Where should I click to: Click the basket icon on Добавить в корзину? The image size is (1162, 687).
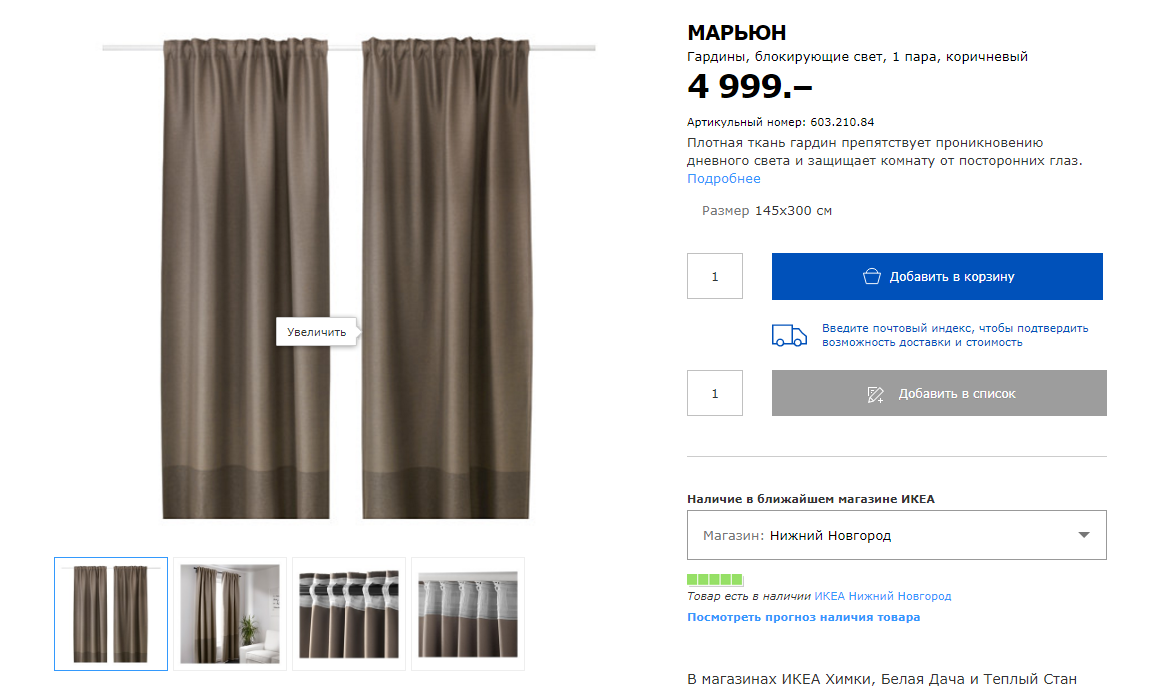[872, 276]
